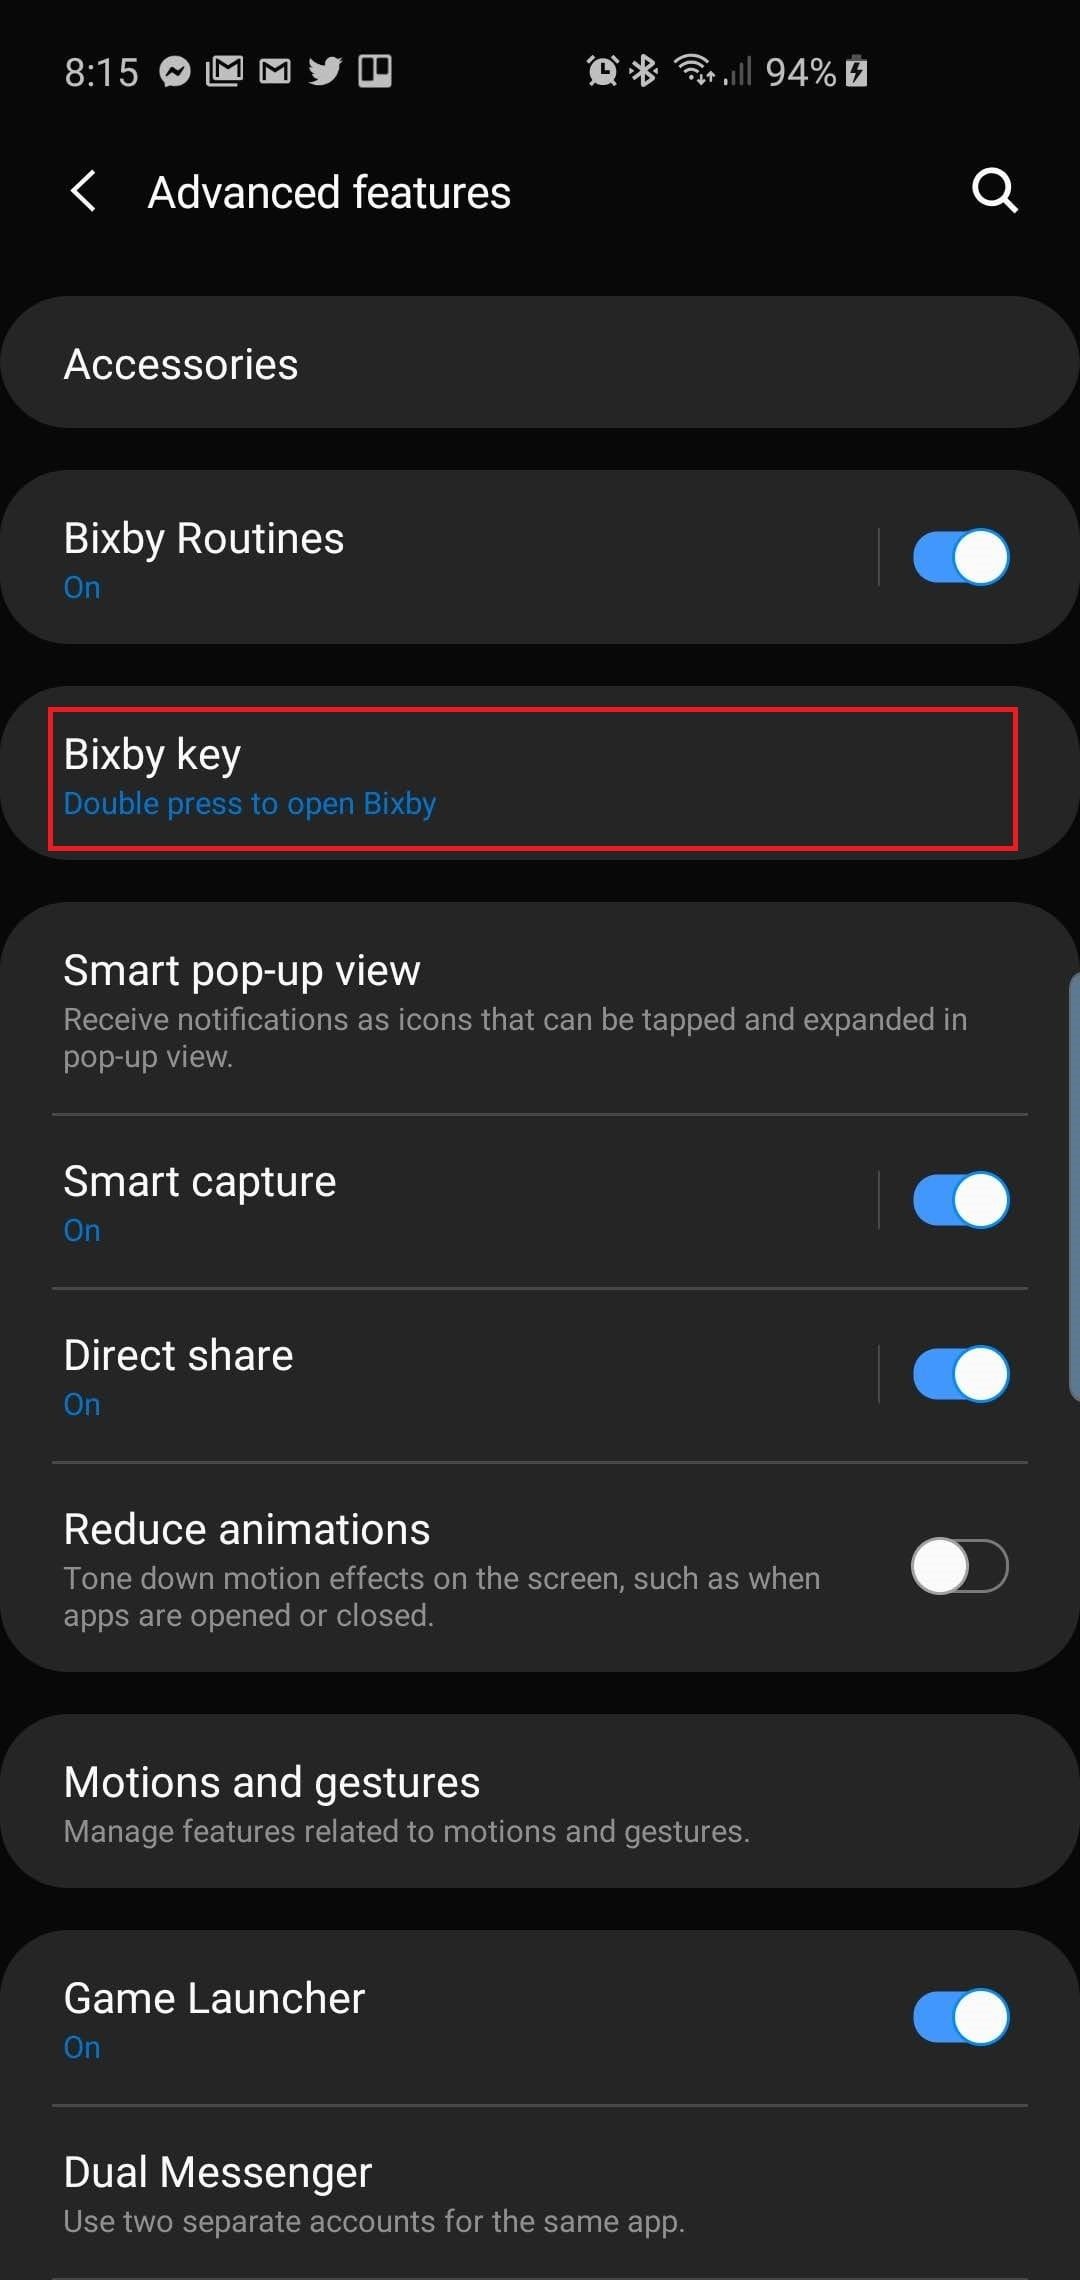Switch off Direct share toggle

click(960, 1374)
